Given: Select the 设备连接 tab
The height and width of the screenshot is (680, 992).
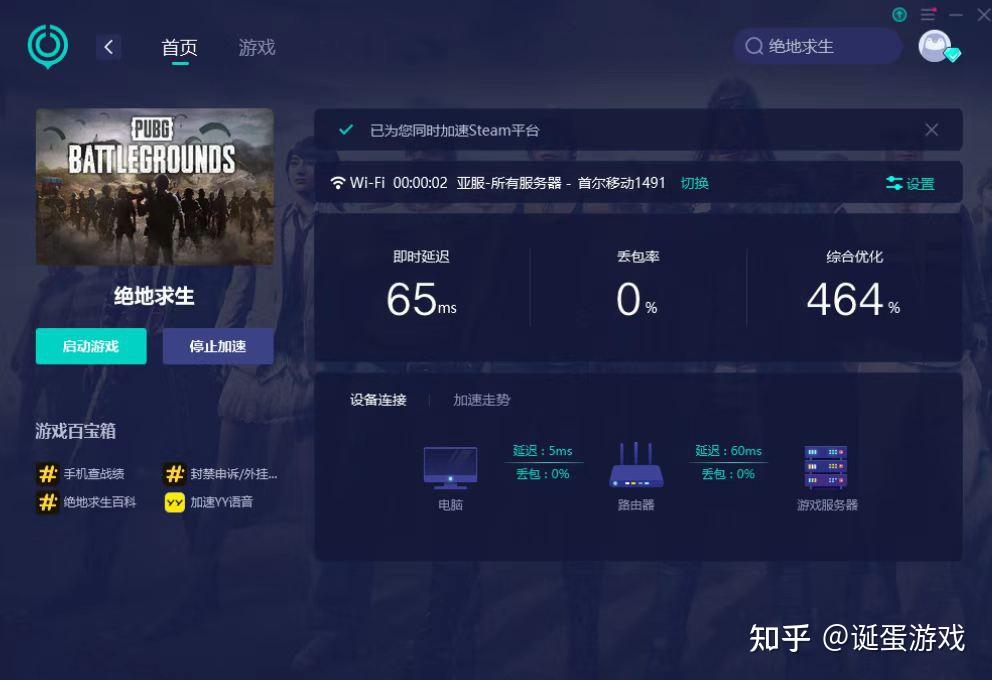Looking at the screenshot, I should 378,400.
